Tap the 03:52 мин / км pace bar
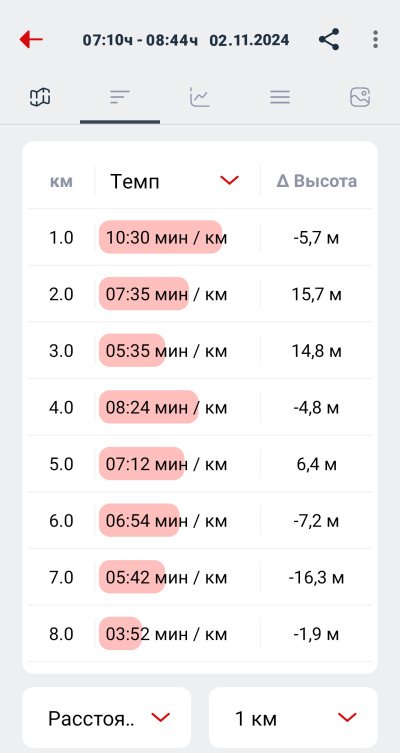 [x=121, y=634]
